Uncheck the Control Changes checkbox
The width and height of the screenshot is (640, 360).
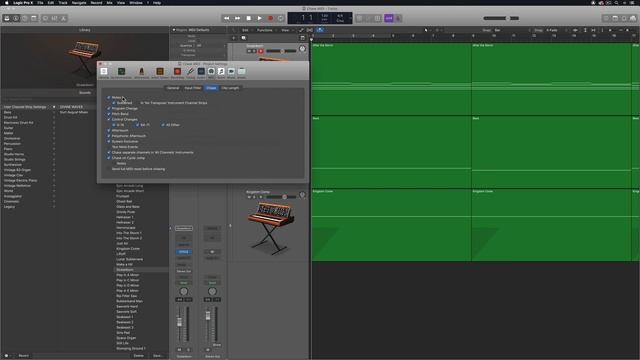click(x=109, y=119)
